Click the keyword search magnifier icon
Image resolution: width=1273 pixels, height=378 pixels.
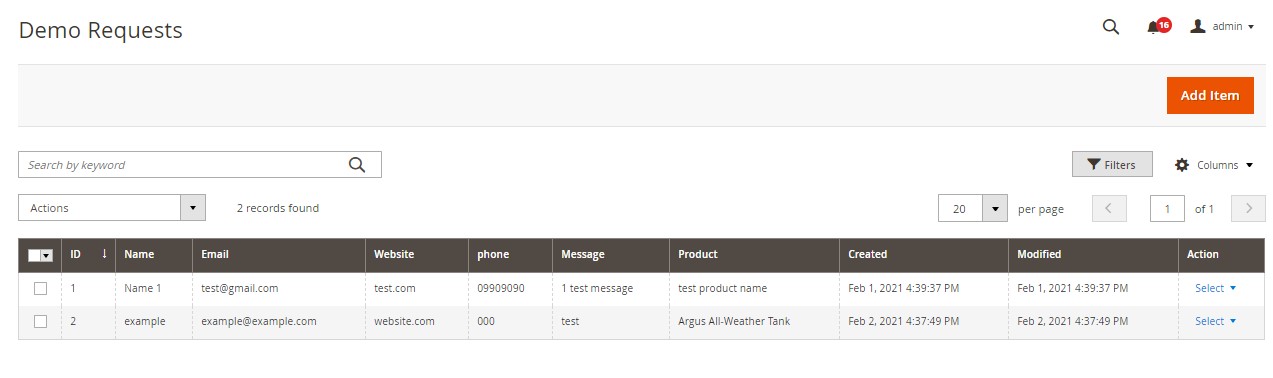pyautogui.click(x=357, y=165)
